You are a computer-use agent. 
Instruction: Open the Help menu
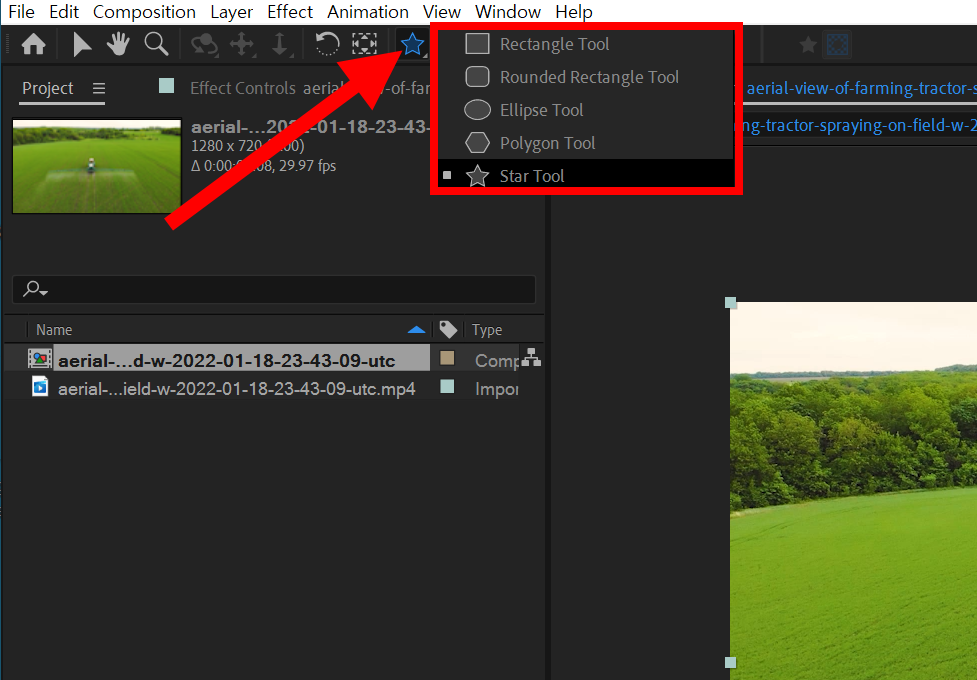[574, 12]
